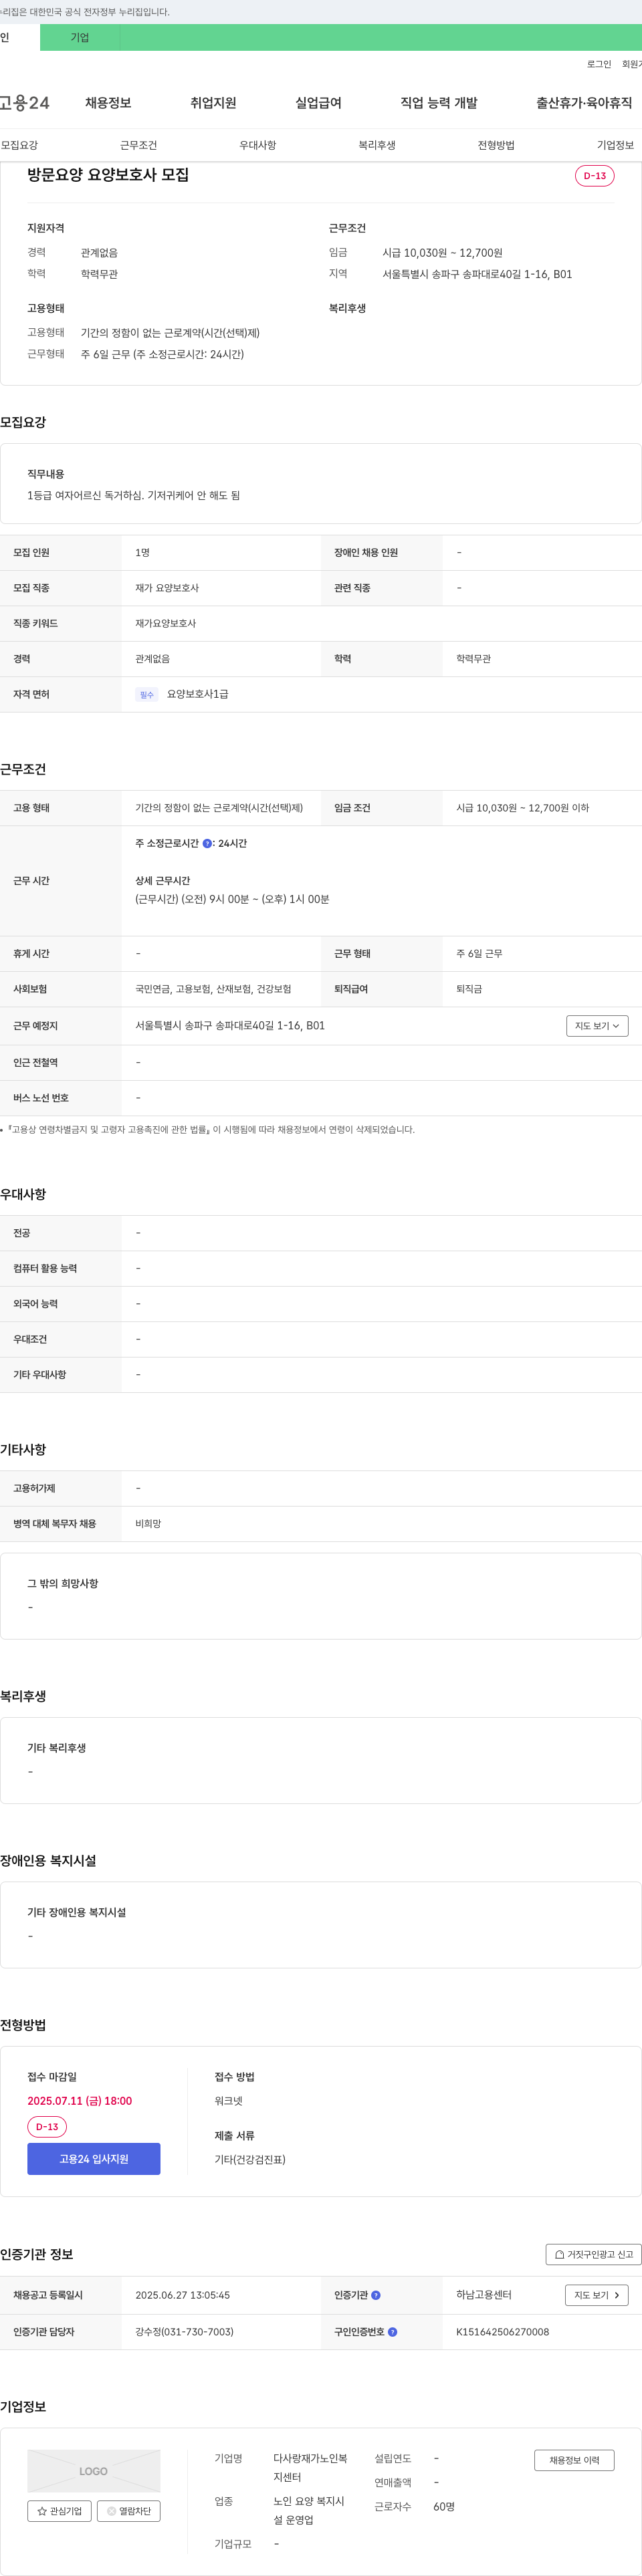
Task: Click the 근로자수 60명 value
Action: [x=444, y=2507]
